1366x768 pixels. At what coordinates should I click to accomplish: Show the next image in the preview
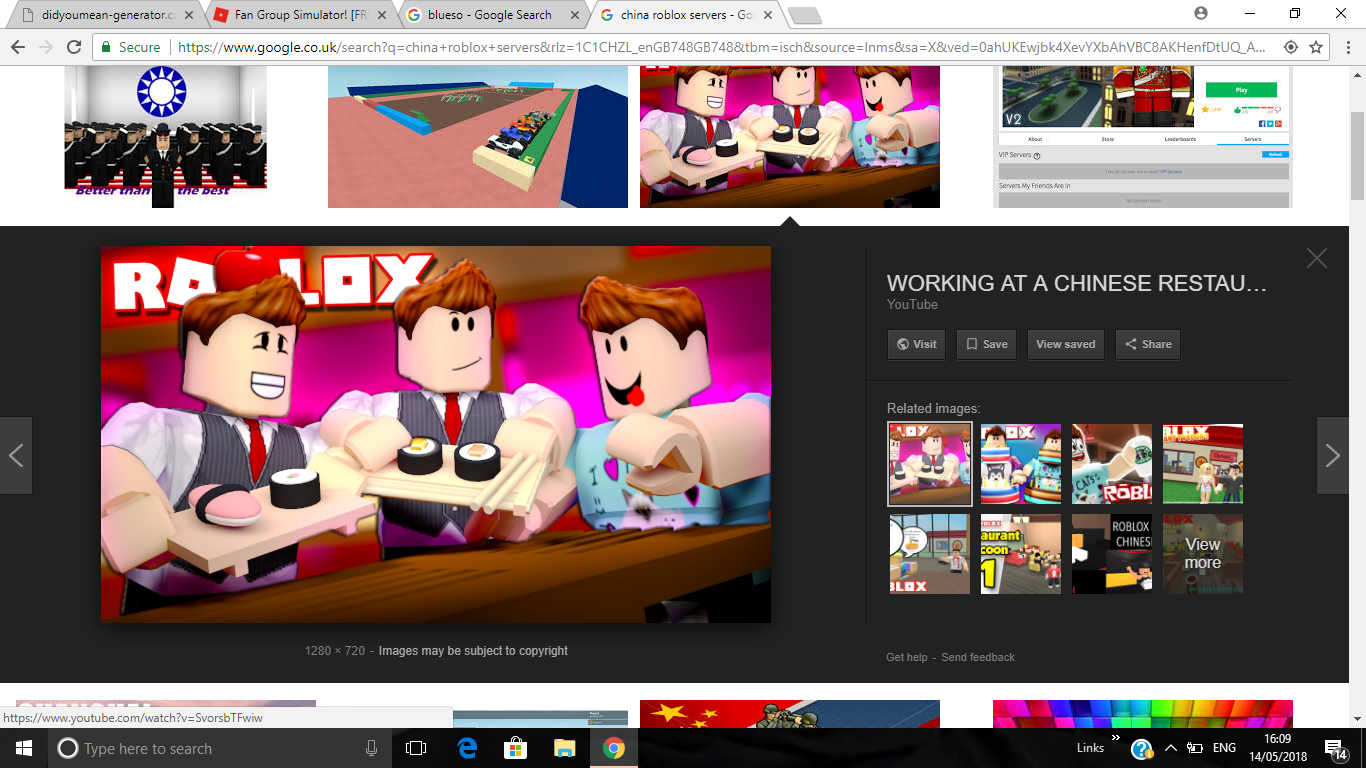[1332, 456]
